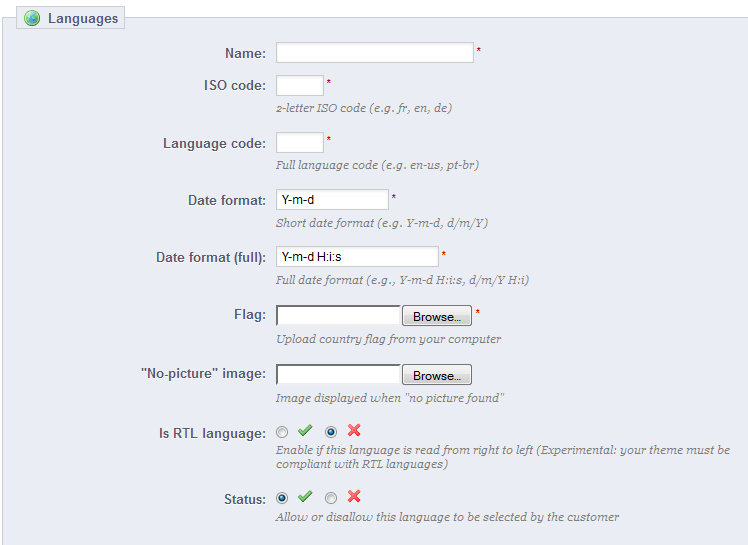Edit the Date format (full) field
This screenshot has width=748, height=545.
point(357,257)
